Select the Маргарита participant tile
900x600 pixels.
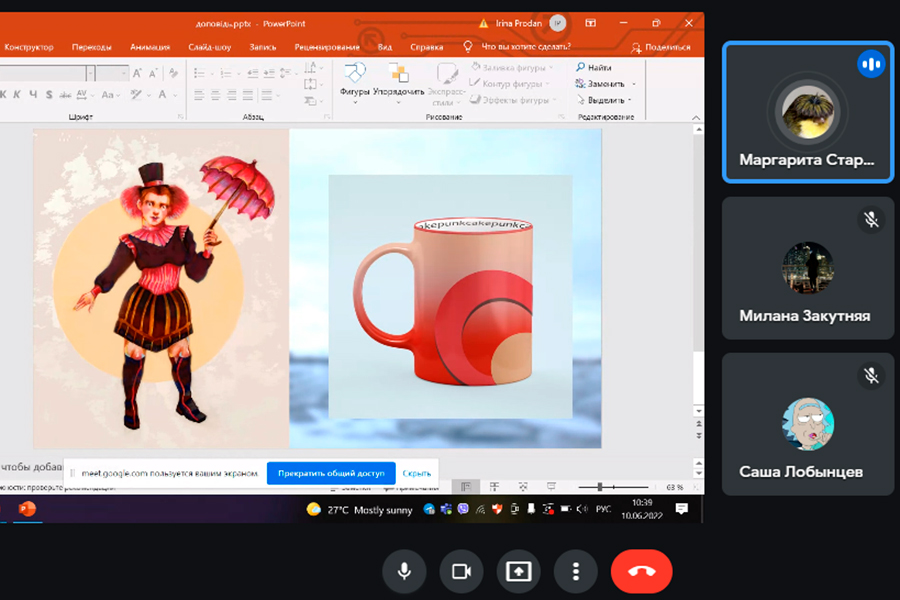(807, 112)
